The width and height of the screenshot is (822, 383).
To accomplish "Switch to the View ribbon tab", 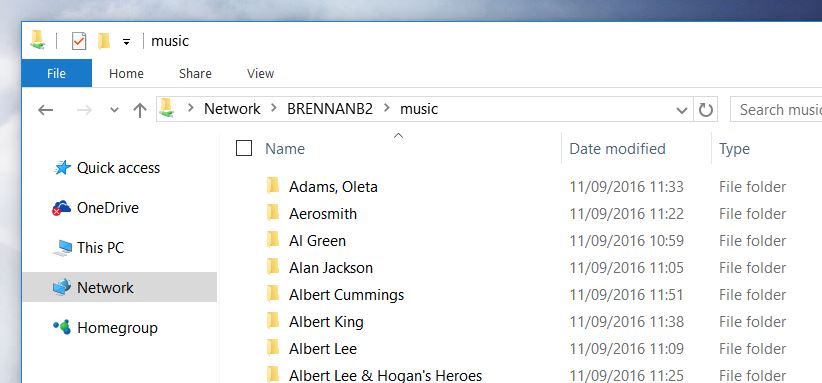I will pos(261,73).
